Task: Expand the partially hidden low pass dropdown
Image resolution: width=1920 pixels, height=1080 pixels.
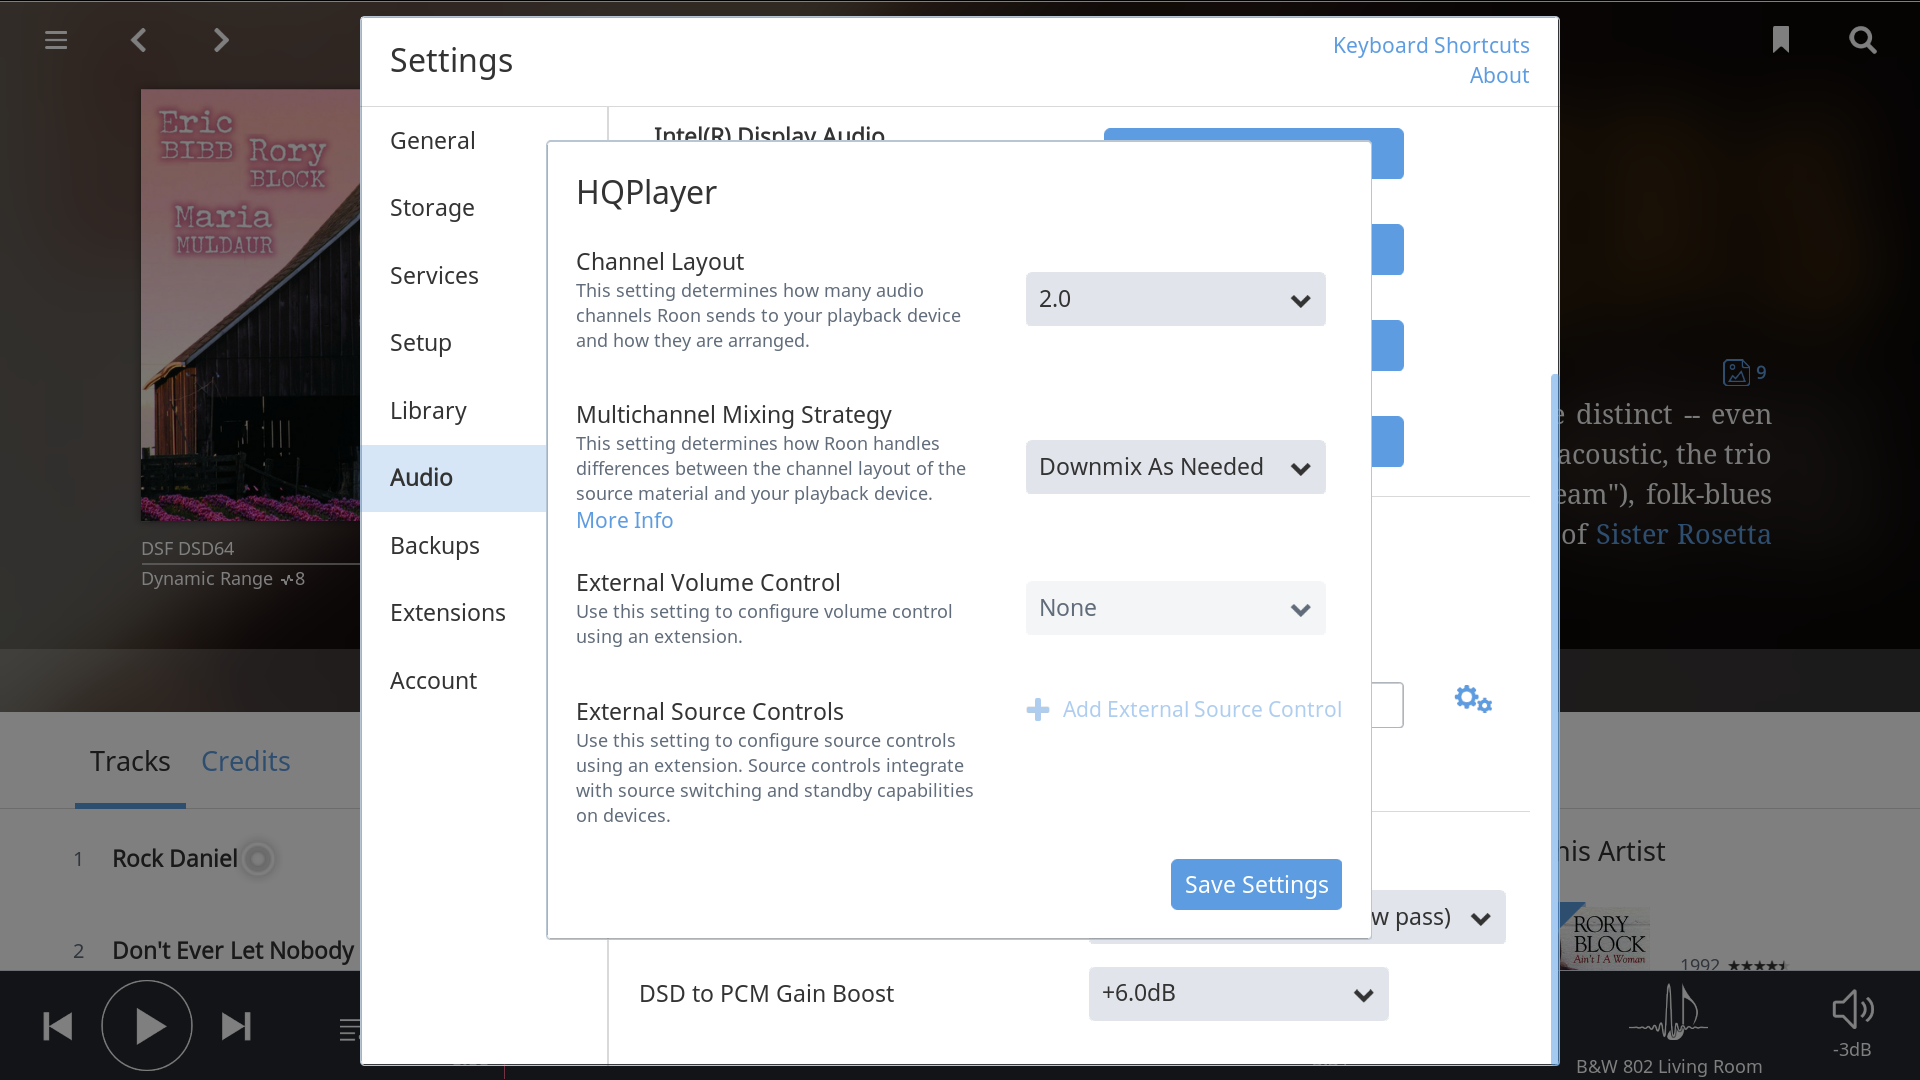Action: 1438,917
